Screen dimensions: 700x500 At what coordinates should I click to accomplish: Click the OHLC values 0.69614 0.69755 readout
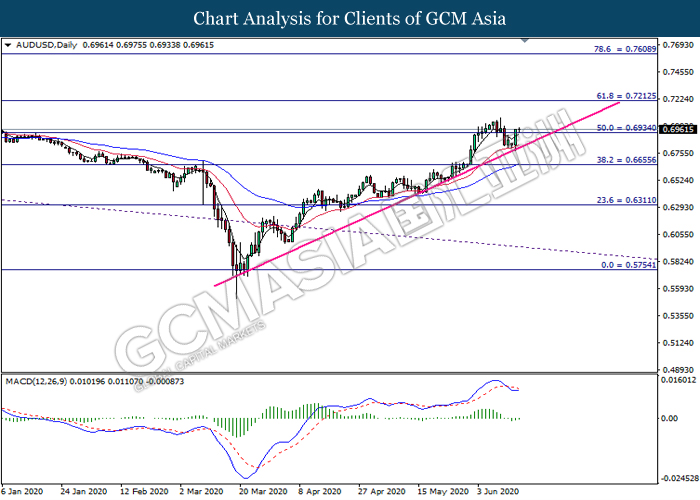pyautogui.click(x=148, y=45)
